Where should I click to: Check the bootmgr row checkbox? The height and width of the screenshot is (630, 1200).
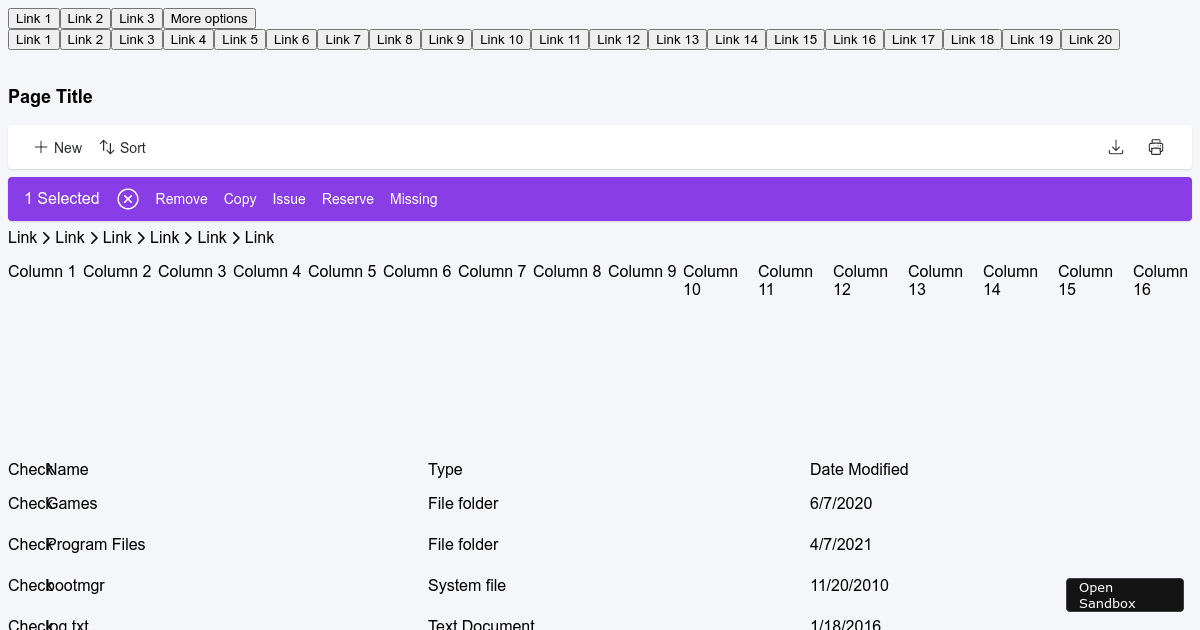[x=28, y=585]
